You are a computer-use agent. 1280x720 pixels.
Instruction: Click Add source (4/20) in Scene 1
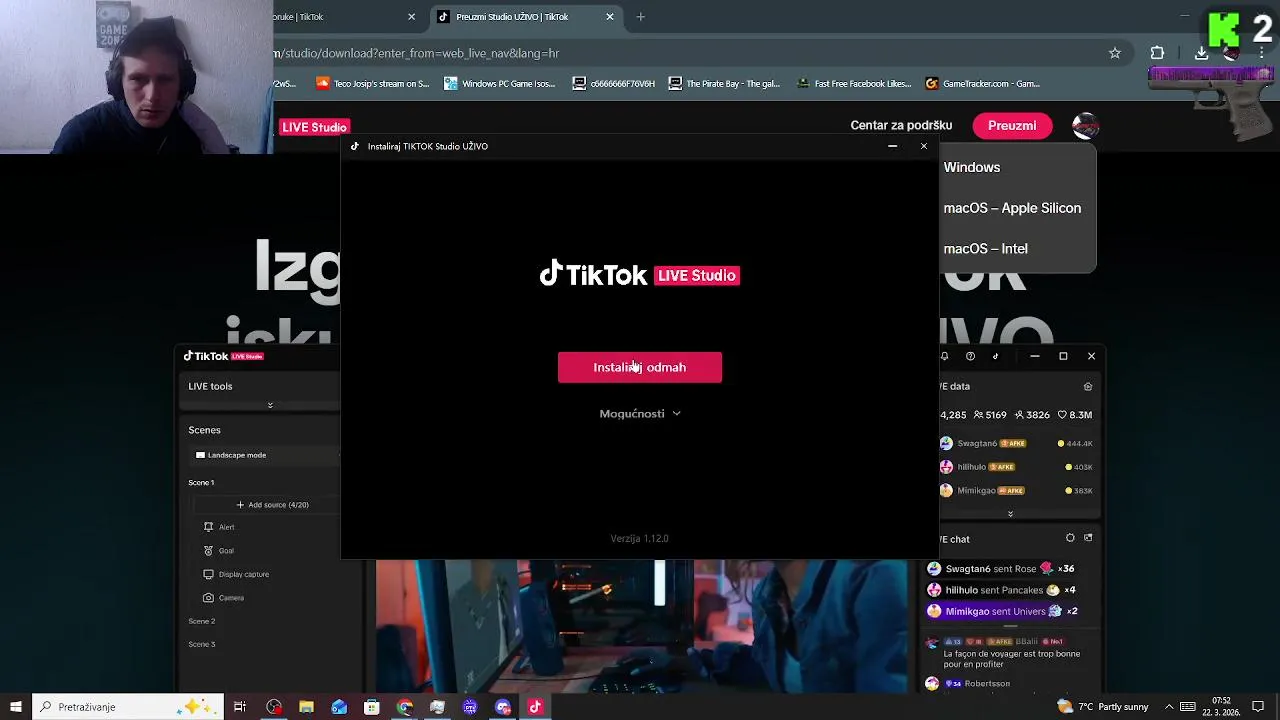272,505
